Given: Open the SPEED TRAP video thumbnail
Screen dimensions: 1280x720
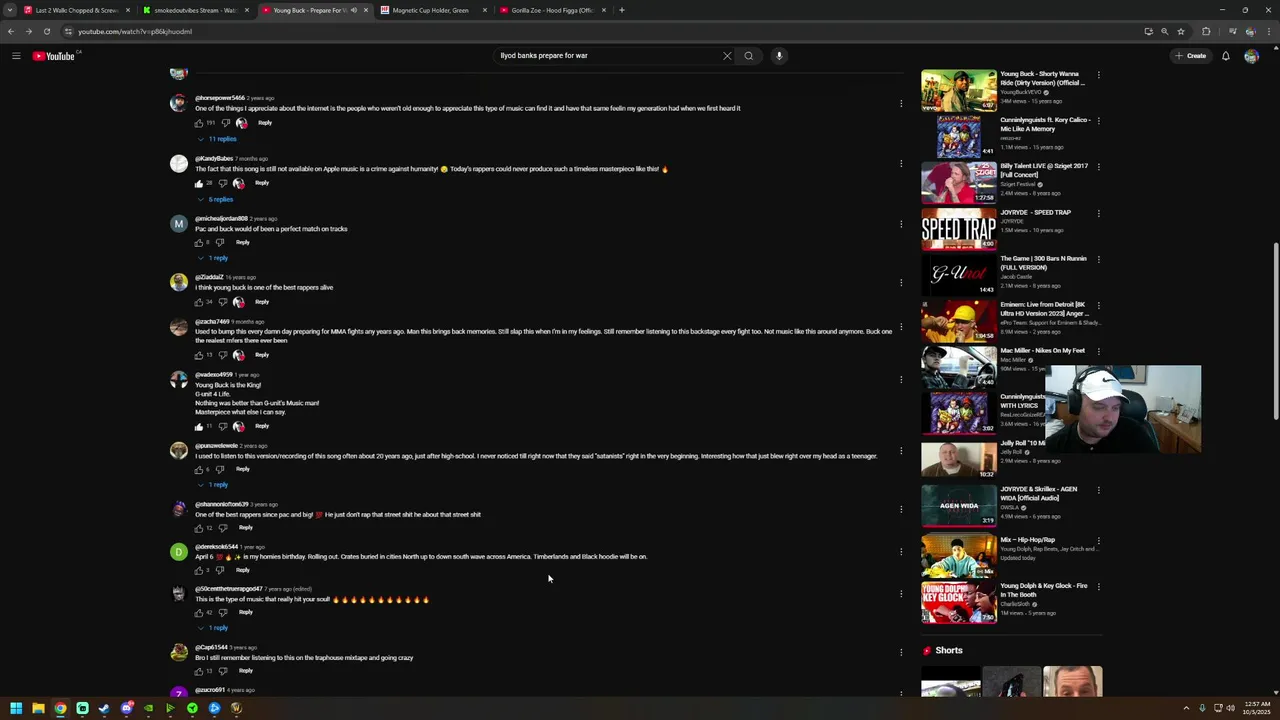Looking at the screenshot, I should tap(959, 229).
